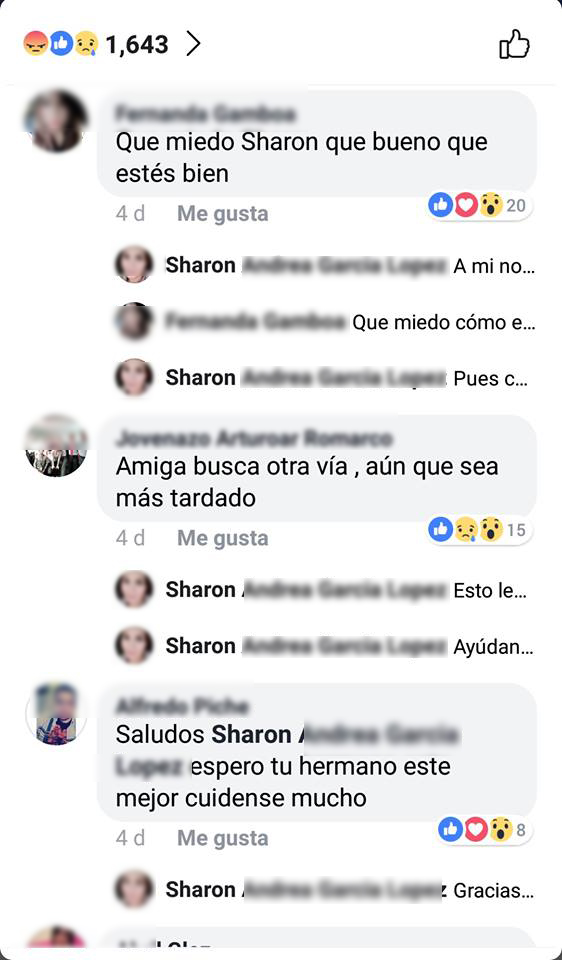Click 'Me gusta' under the 'Saludos Sharon' comment
The height and width of the screenshot is (960, 562).
223,838
